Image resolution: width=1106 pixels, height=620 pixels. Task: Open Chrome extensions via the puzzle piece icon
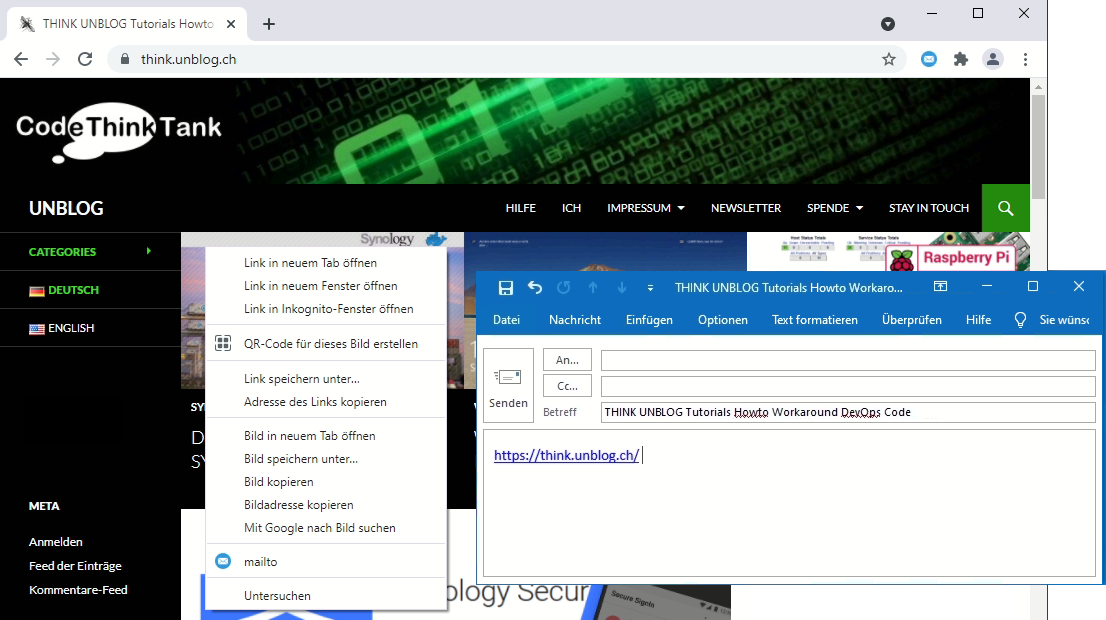tap(960, 59)
